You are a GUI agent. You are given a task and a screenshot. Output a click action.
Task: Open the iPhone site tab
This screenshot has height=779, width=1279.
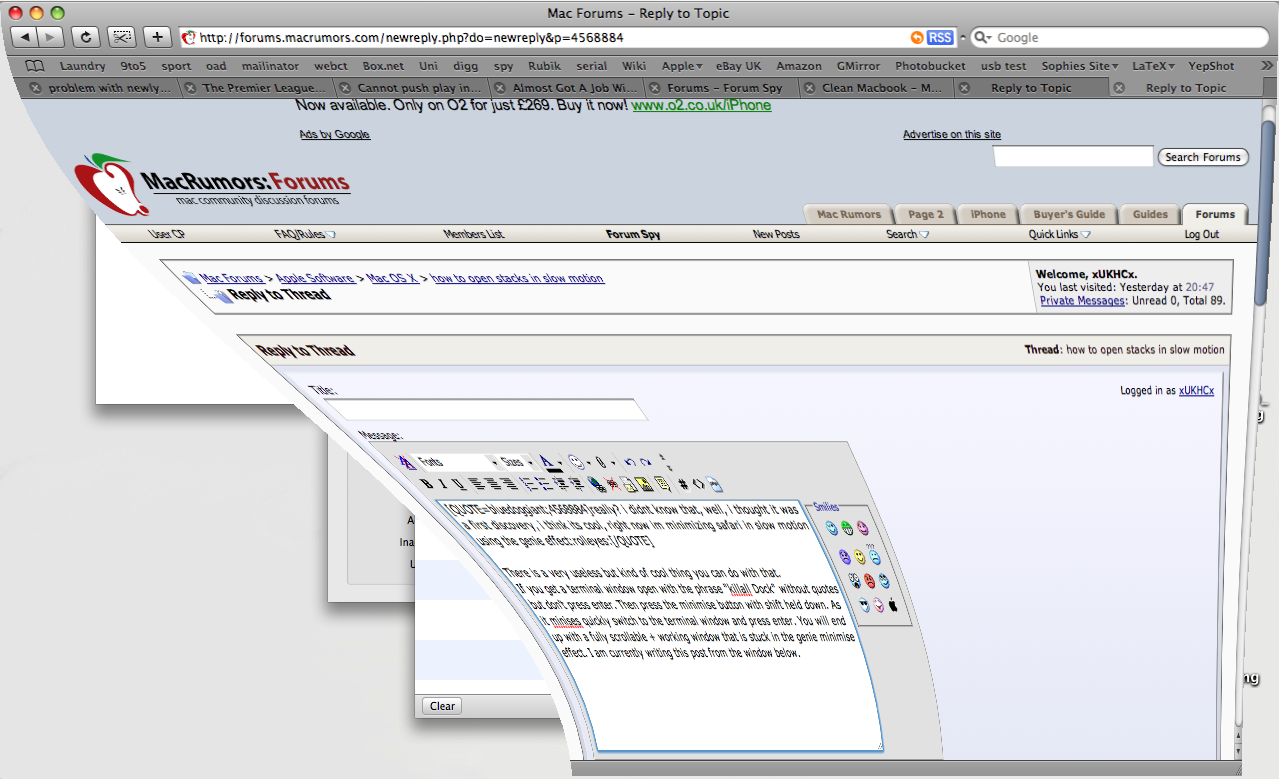[988, 214]
